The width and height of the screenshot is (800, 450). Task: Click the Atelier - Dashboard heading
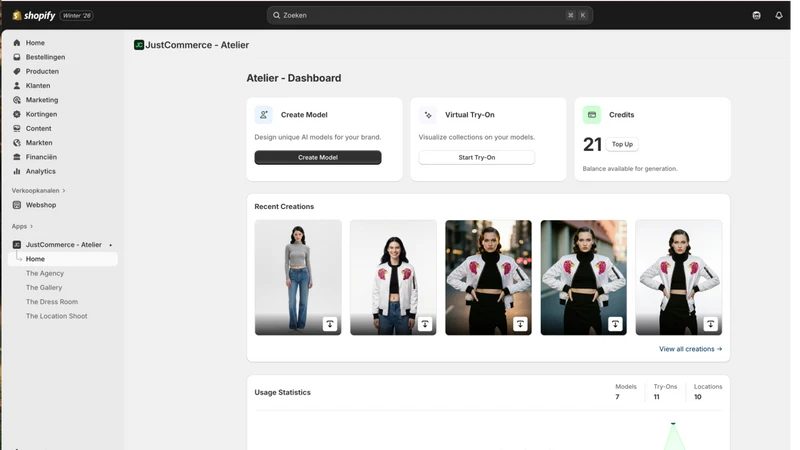click(294, 78)
